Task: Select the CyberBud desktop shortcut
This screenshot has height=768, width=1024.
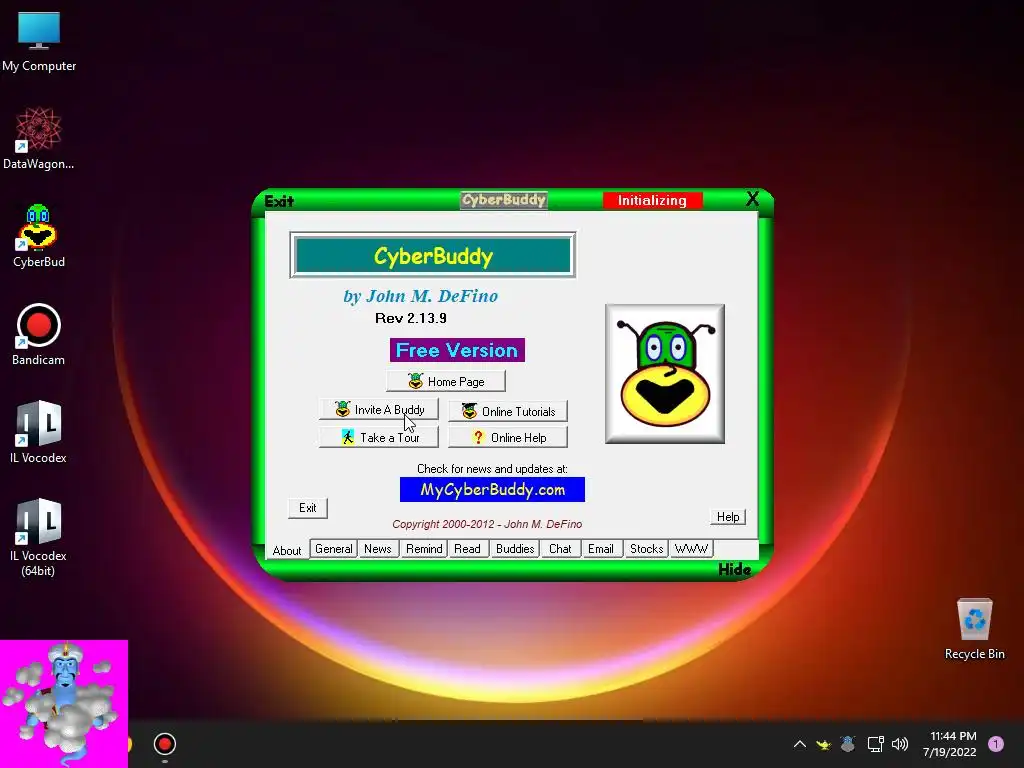Action: click(39, 236)
